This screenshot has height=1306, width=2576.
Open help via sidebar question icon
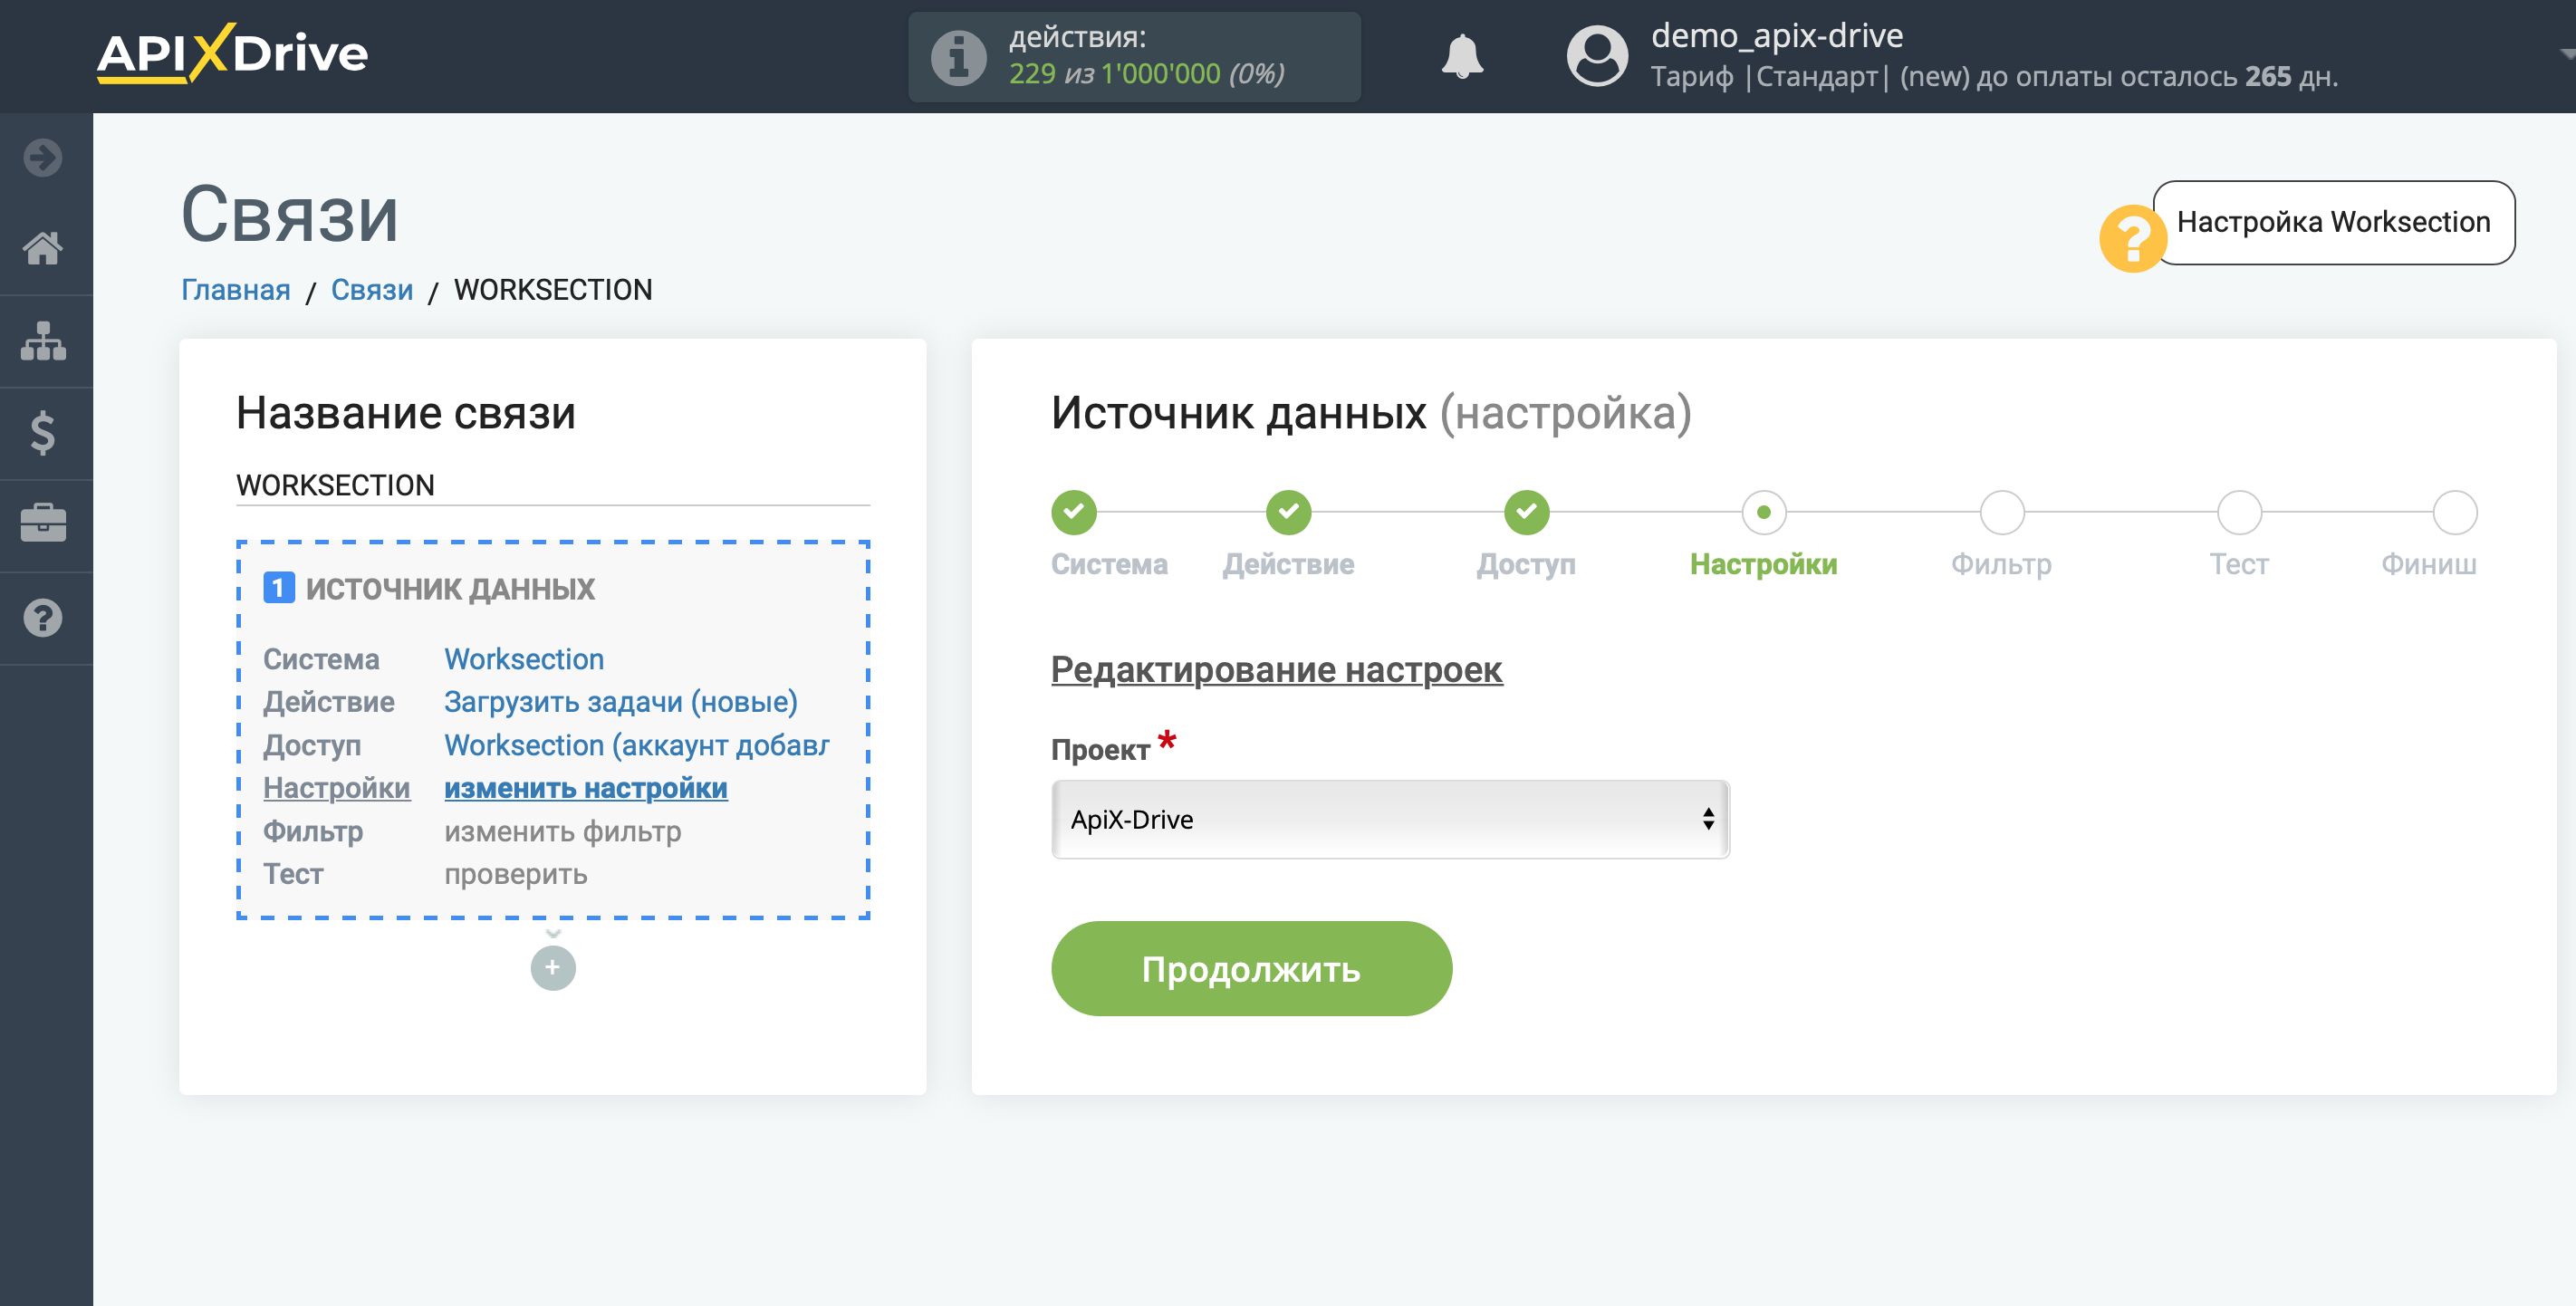(43, 618)
